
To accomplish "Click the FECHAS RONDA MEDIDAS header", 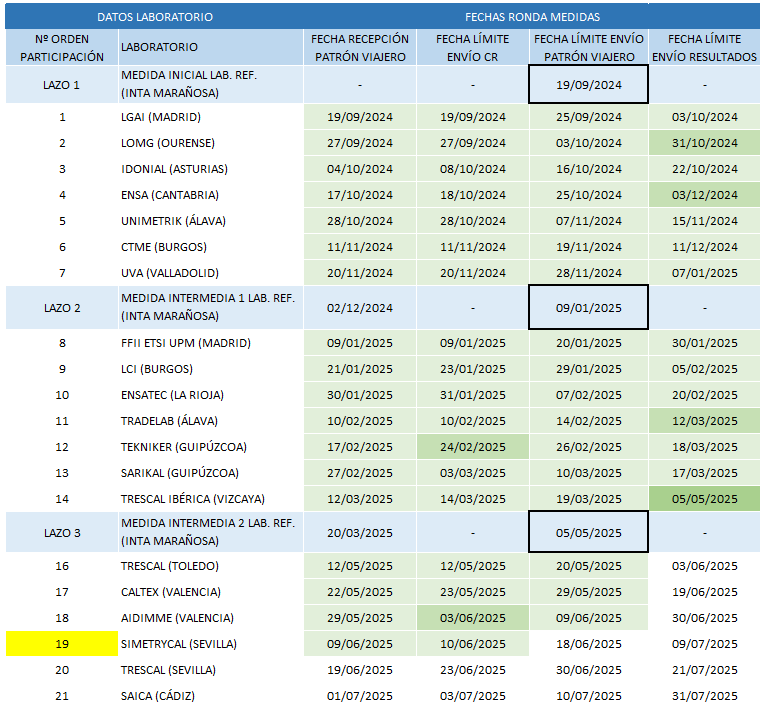I will point(532,17).
